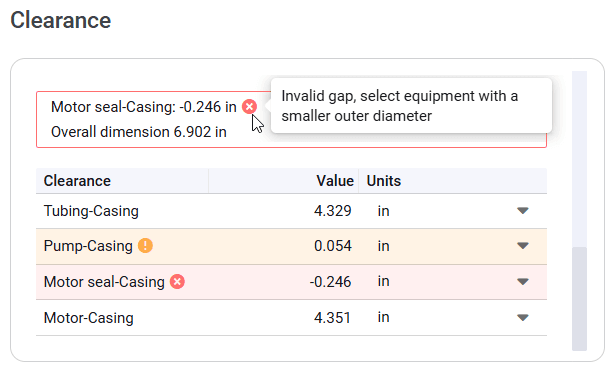
Task: Click the red error icon in Motor seal-Casing table row
Action: [177, 281]
